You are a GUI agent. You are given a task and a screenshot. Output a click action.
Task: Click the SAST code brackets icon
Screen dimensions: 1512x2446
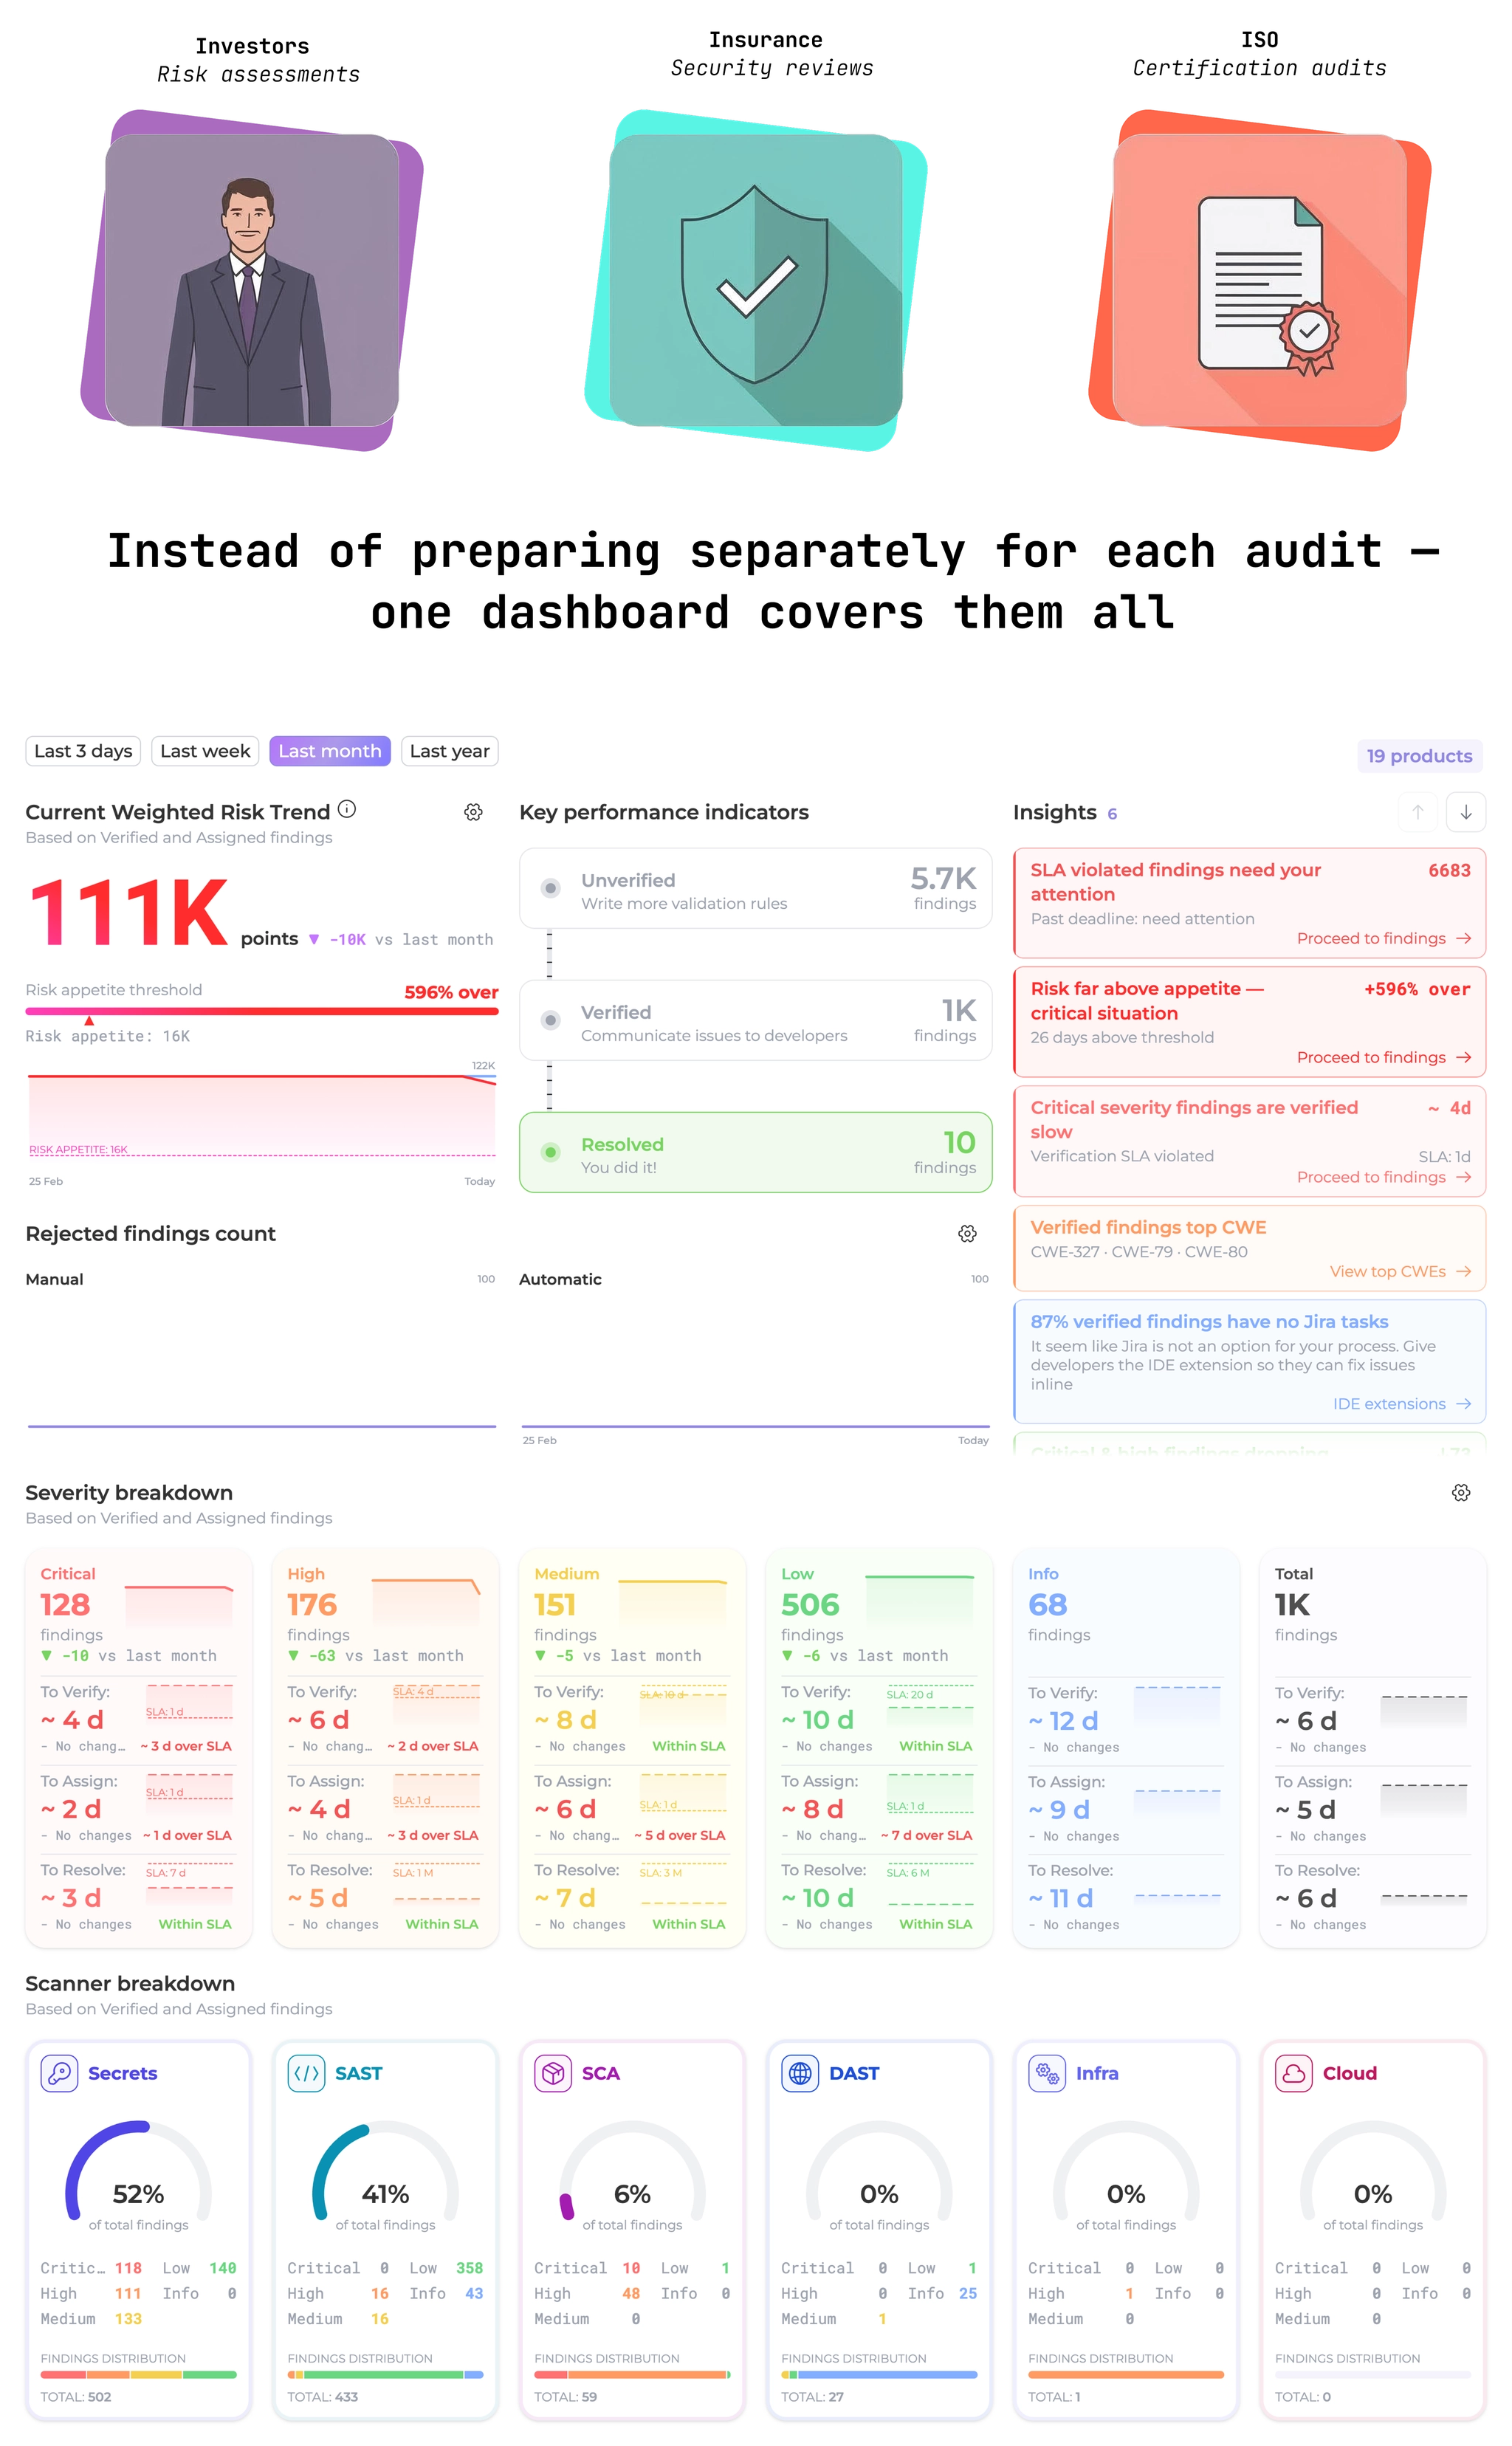click(306, 2073)
